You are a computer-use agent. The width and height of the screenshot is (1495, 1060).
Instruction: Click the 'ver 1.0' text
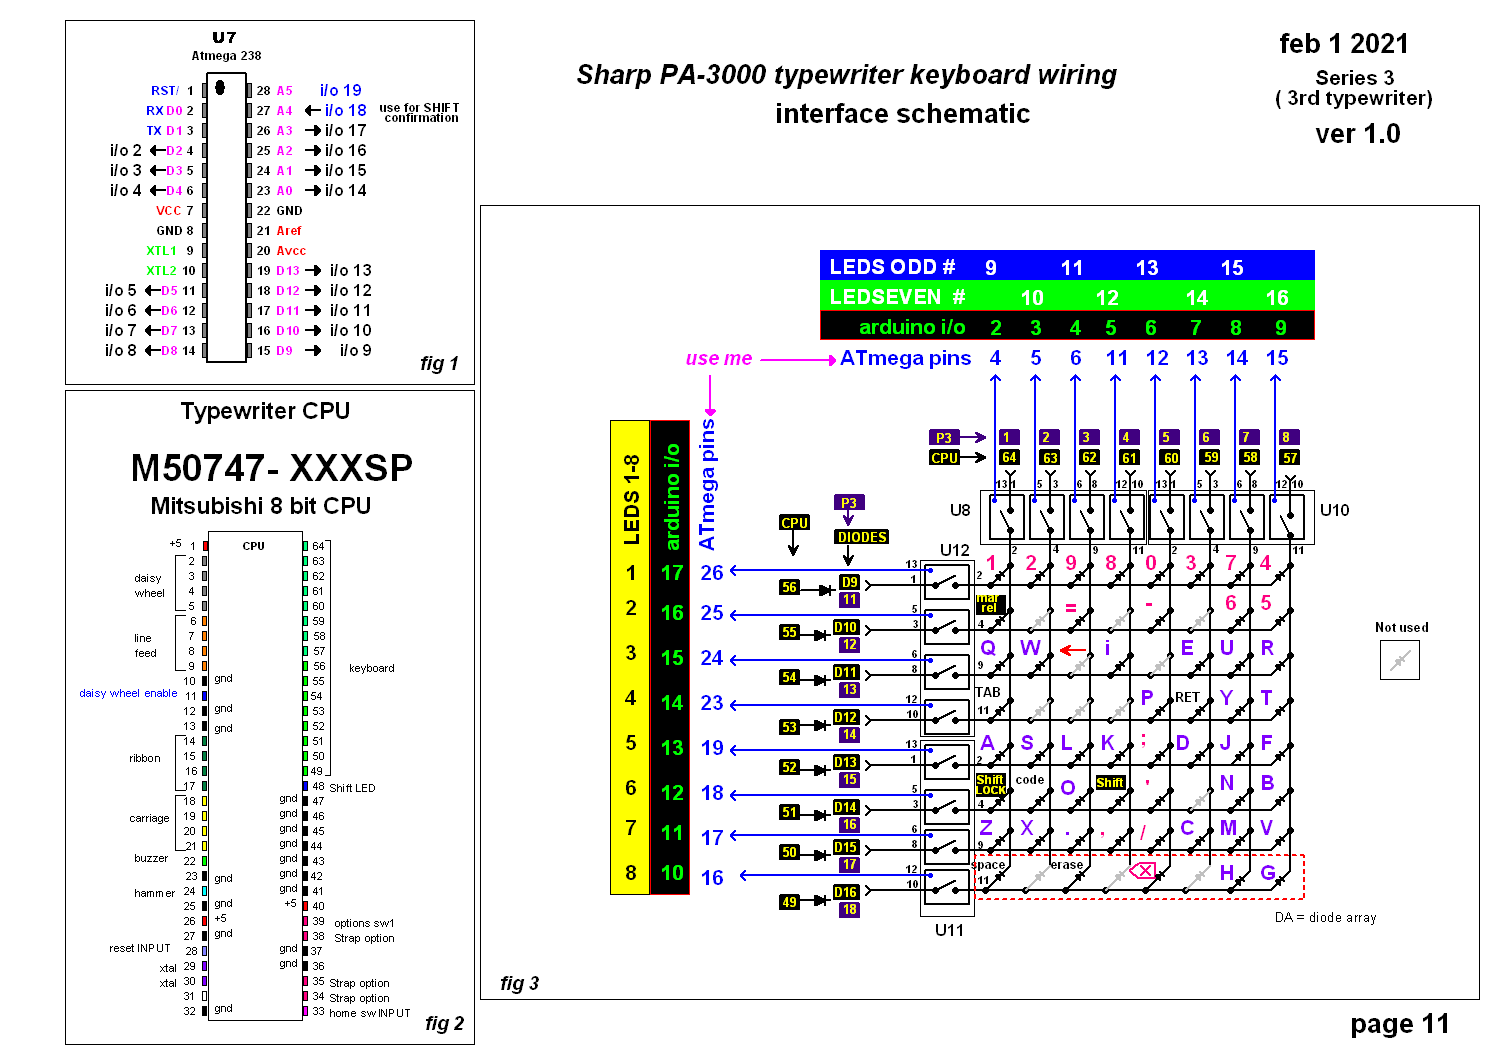1358,134
